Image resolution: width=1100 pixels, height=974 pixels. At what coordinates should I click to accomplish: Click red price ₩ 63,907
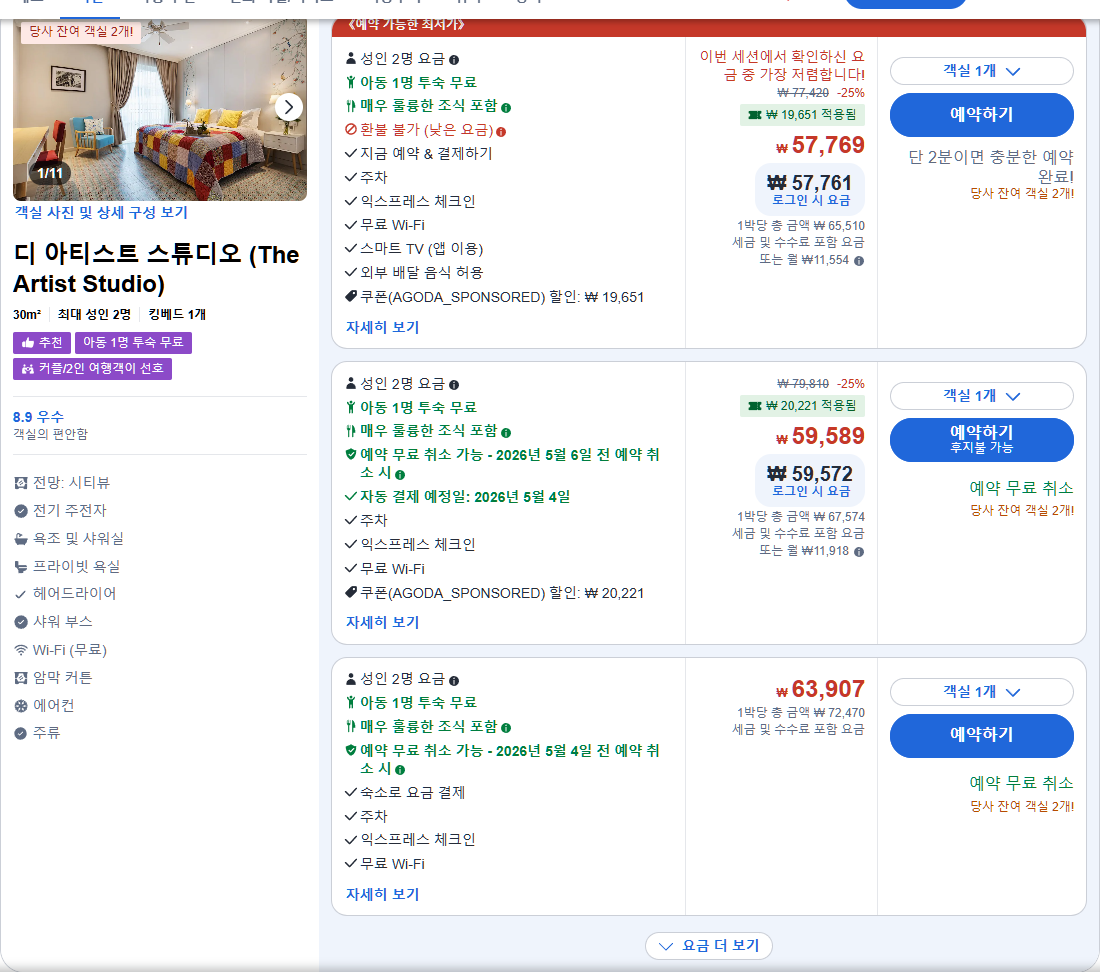pos(820,689)
